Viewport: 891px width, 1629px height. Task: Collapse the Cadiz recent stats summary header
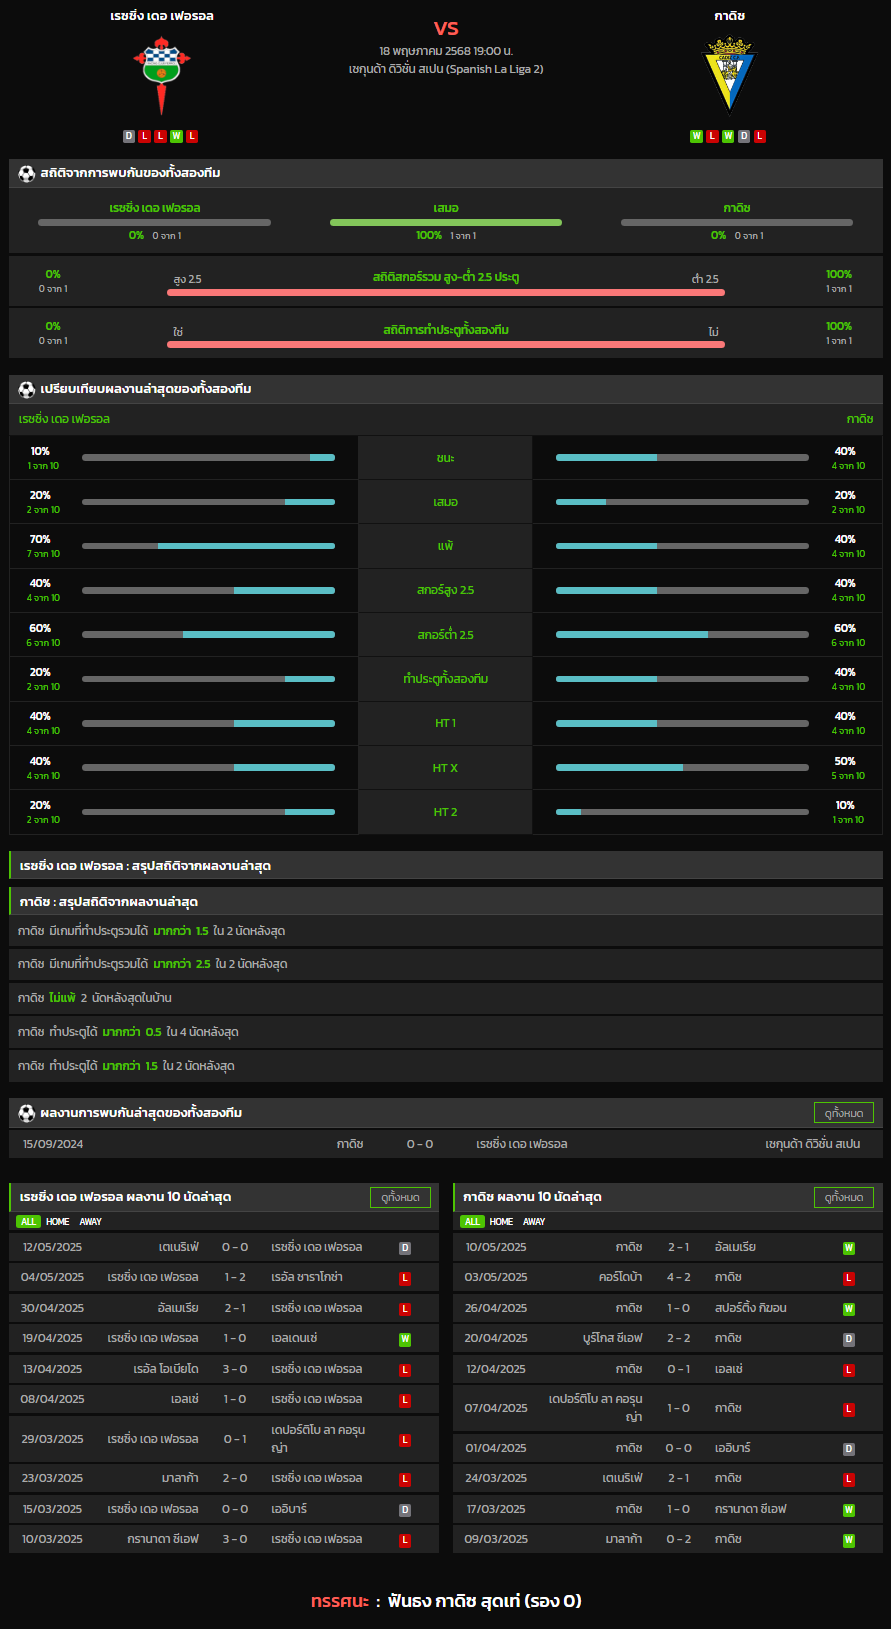pyautogui.click(x=446, y=902)
